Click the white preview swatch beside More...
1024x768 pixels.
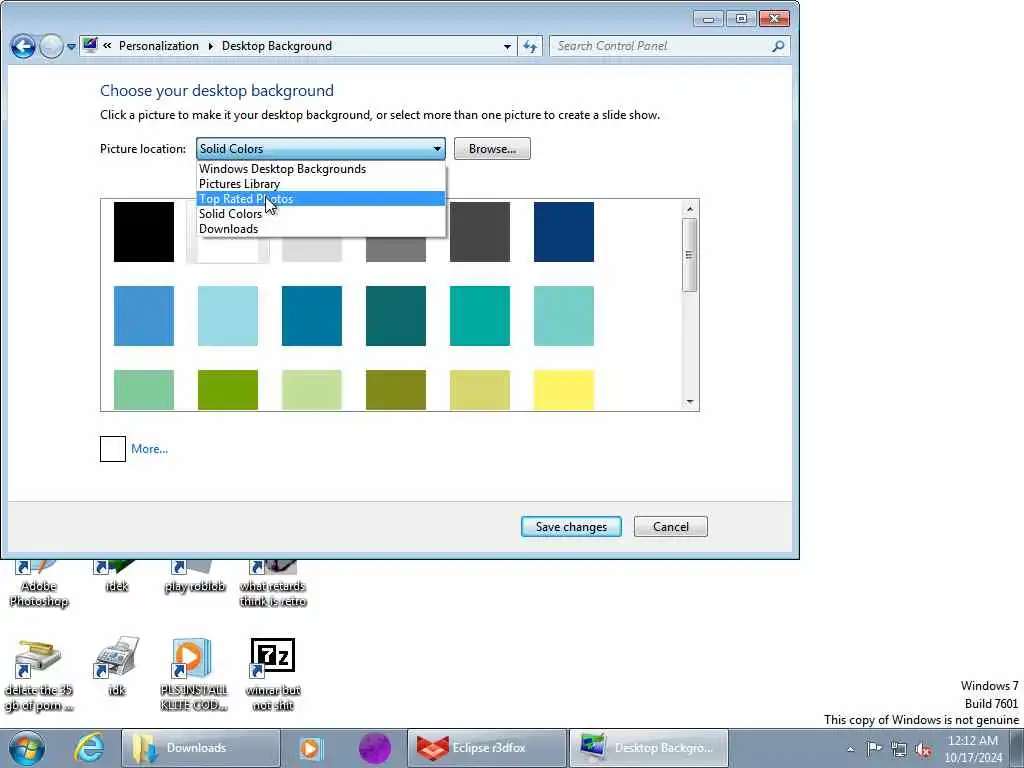[113, 449]
